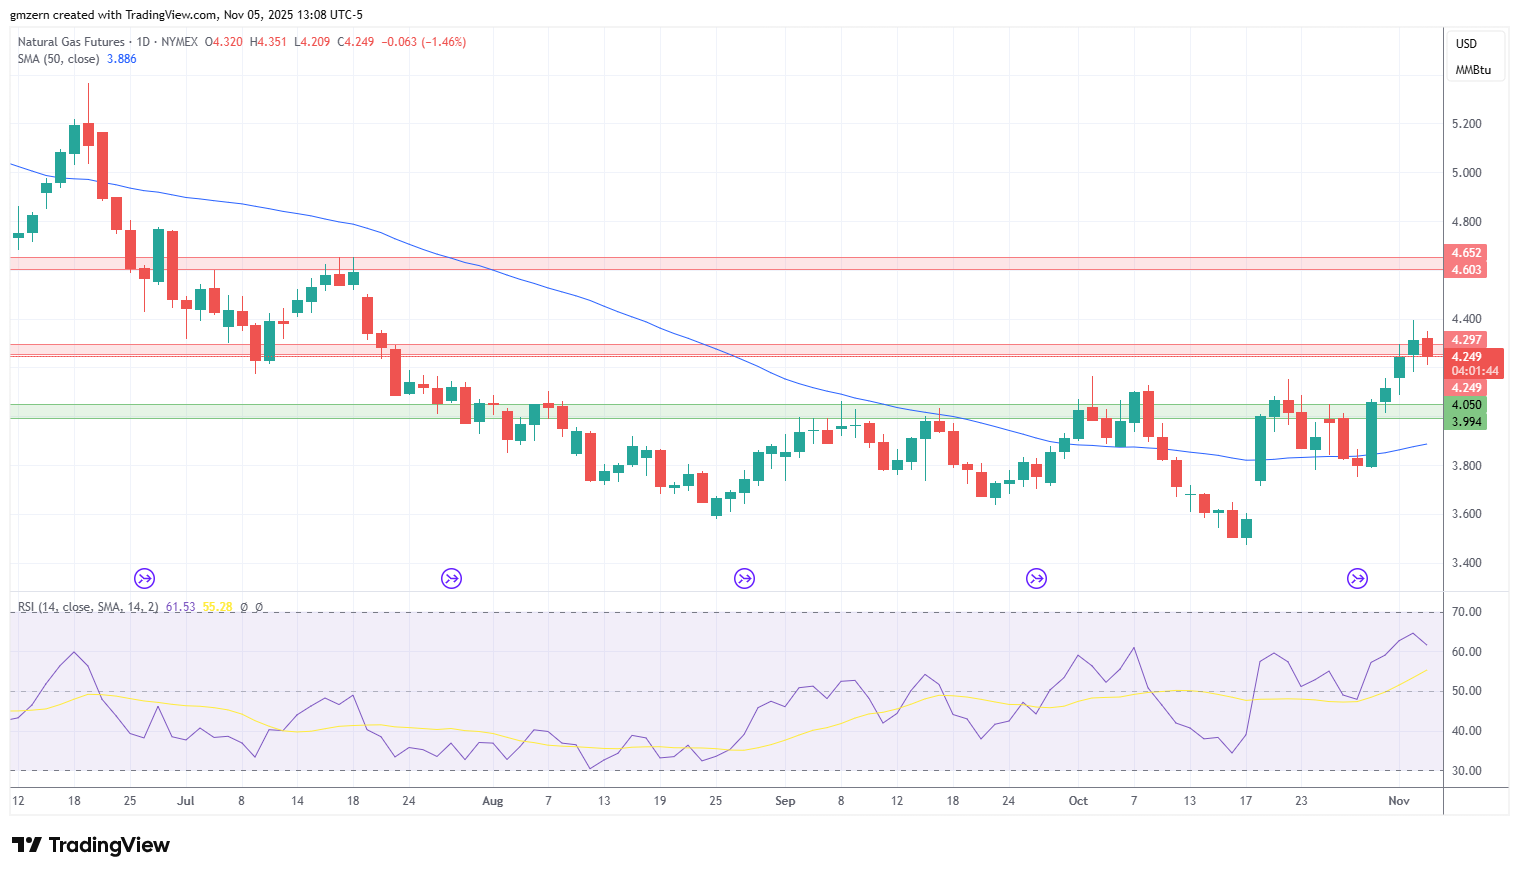The width and height of the screenshot is (1519, 875).
Task: Click the 5.200 price axis value
Action: click(x=1467, y=124)
